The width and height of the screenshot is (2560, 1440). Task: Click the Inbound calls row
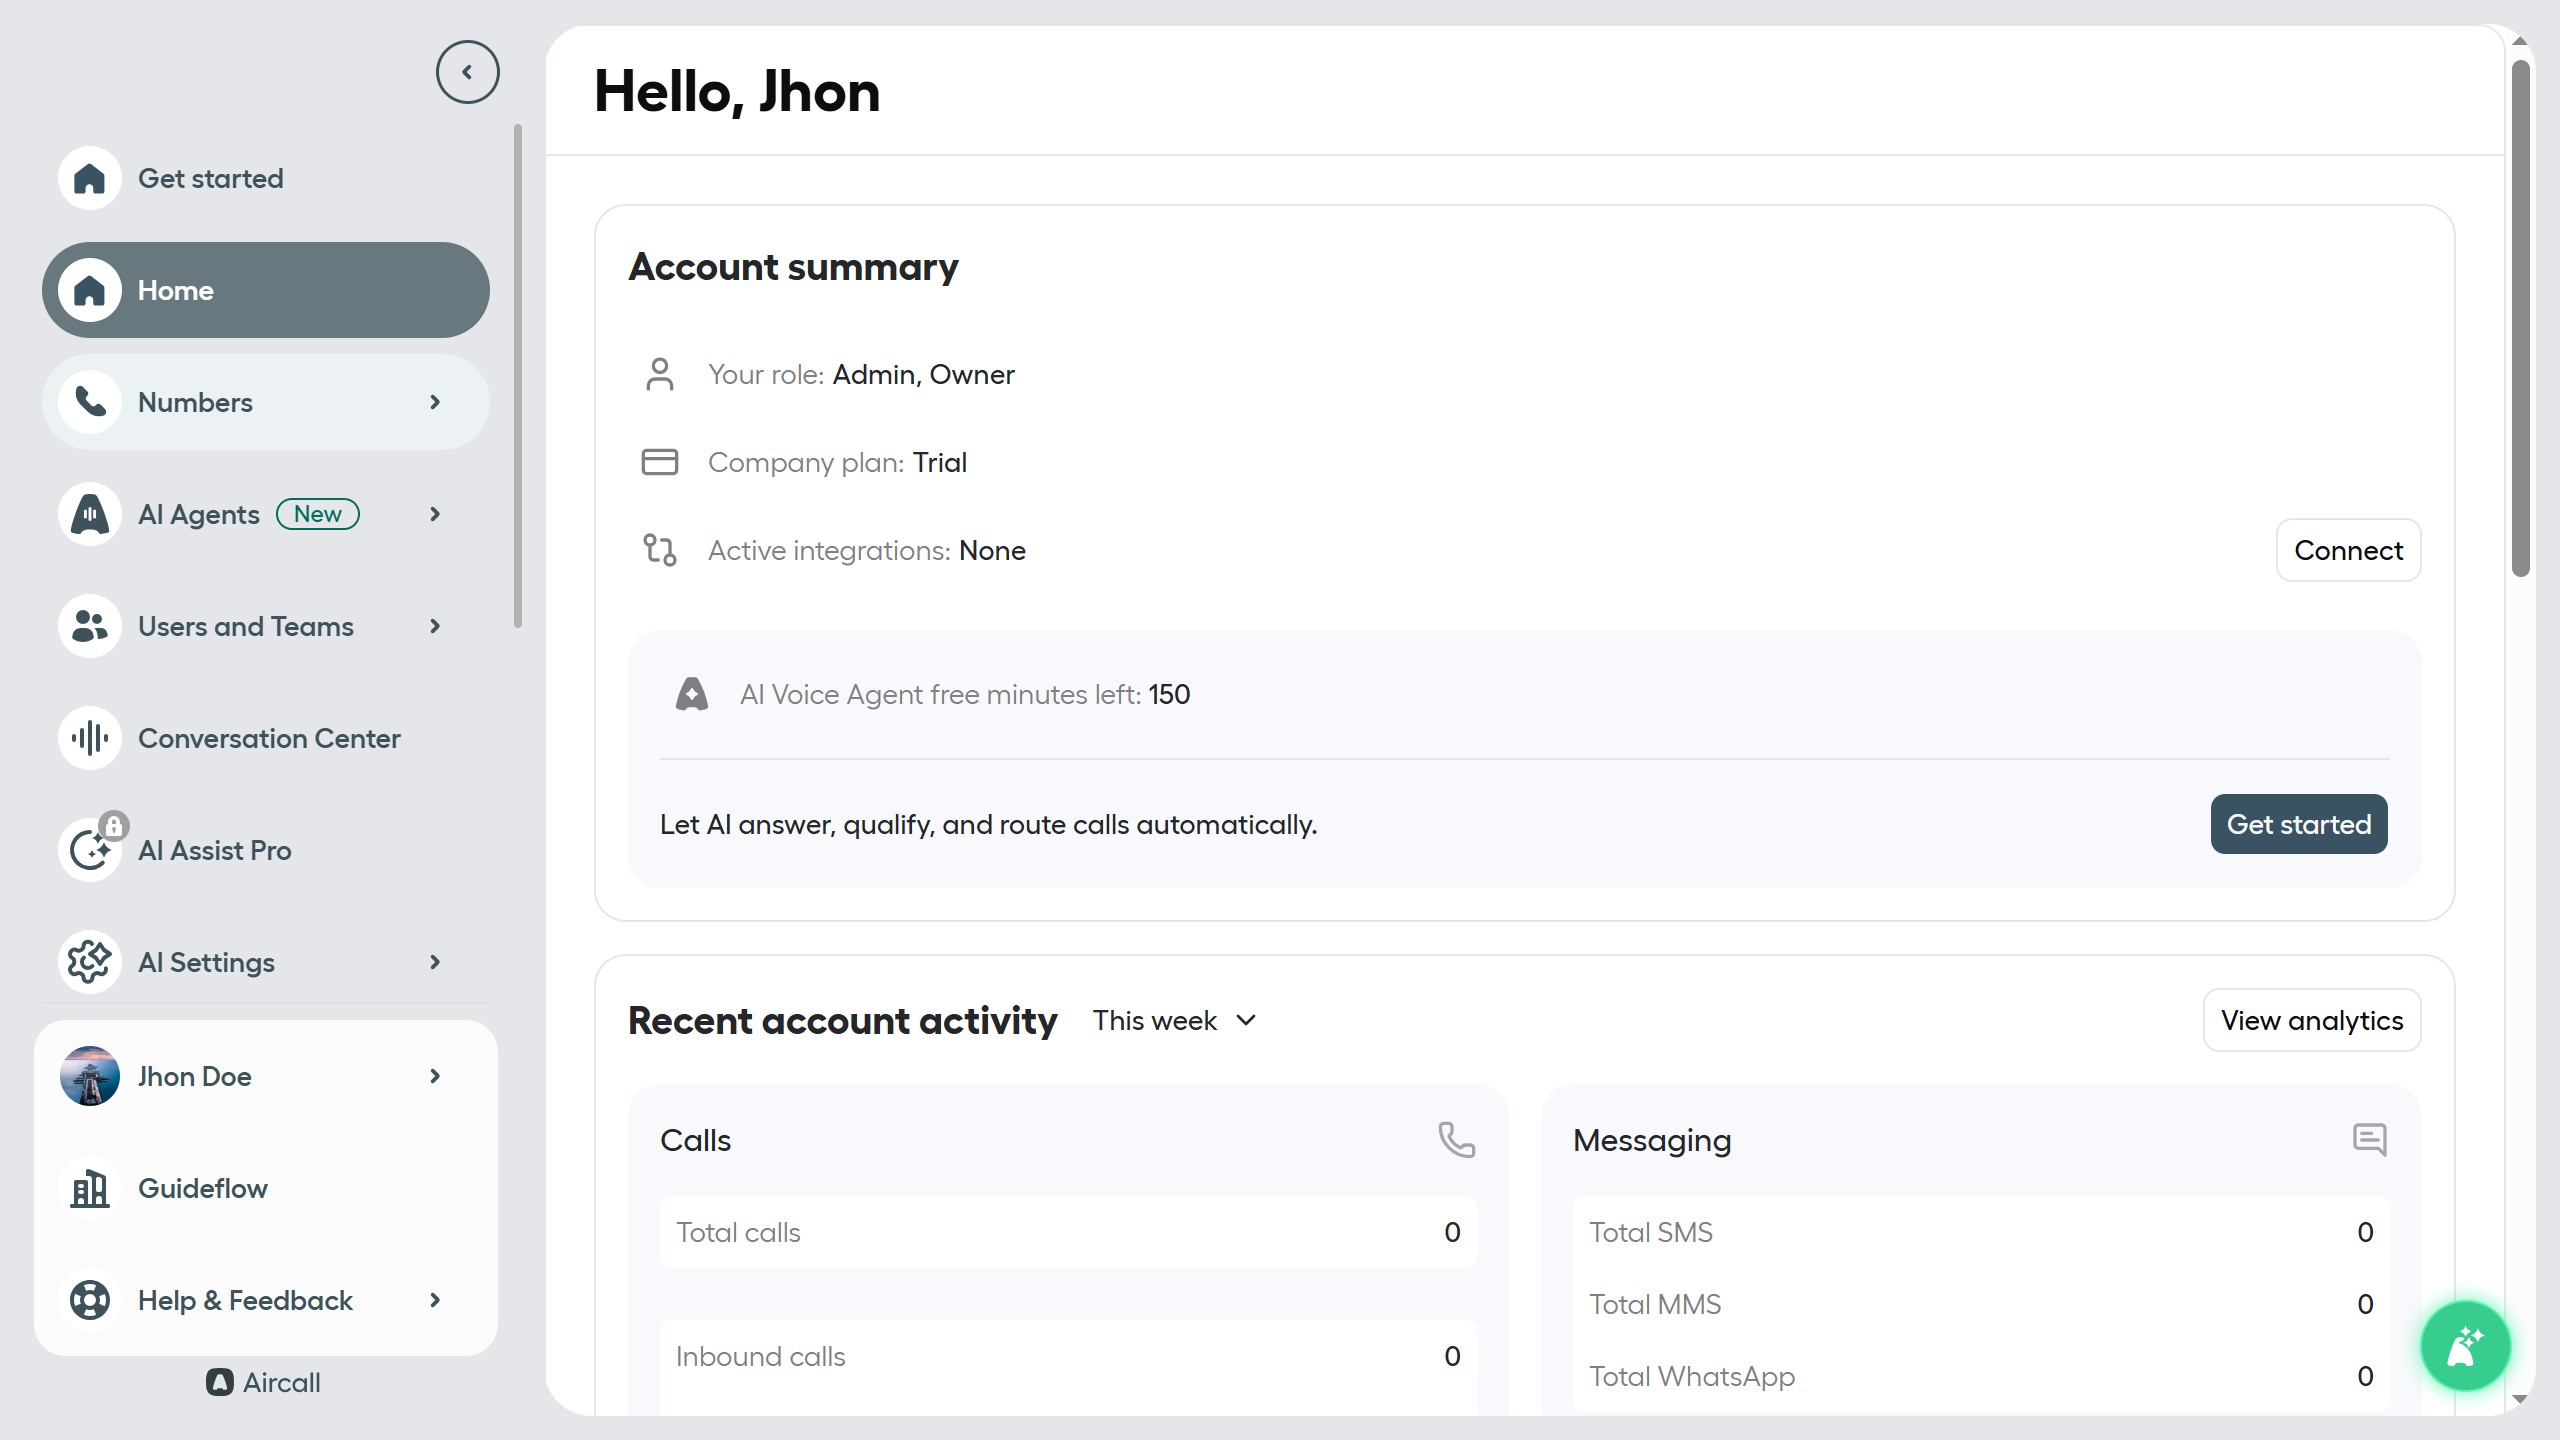click(x=1068, y=1356)
